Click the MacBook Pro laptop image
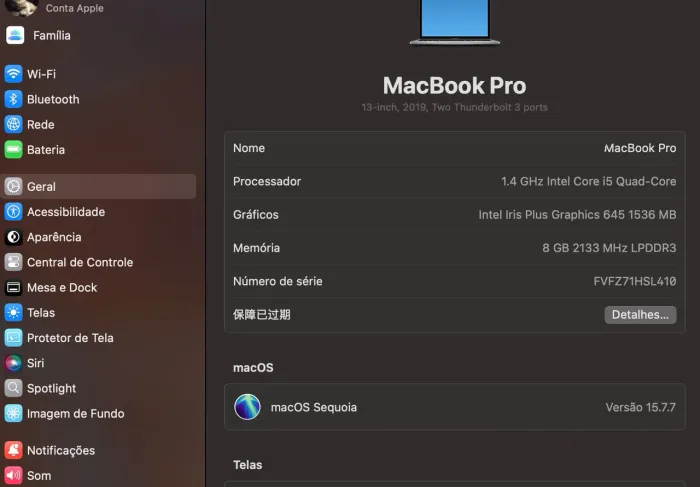The image size is (700, 487). (454, 22)
